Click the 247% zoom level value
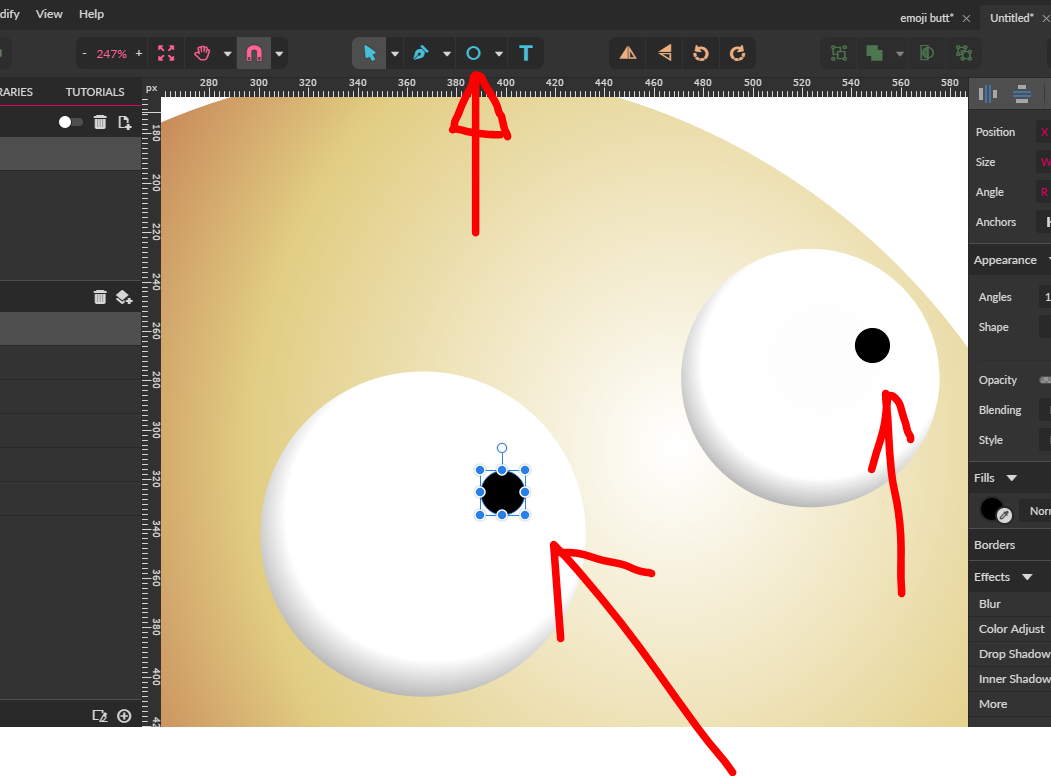Image resolution: width=1051 pixels, height=776 pixels. (x=111, y=54)
